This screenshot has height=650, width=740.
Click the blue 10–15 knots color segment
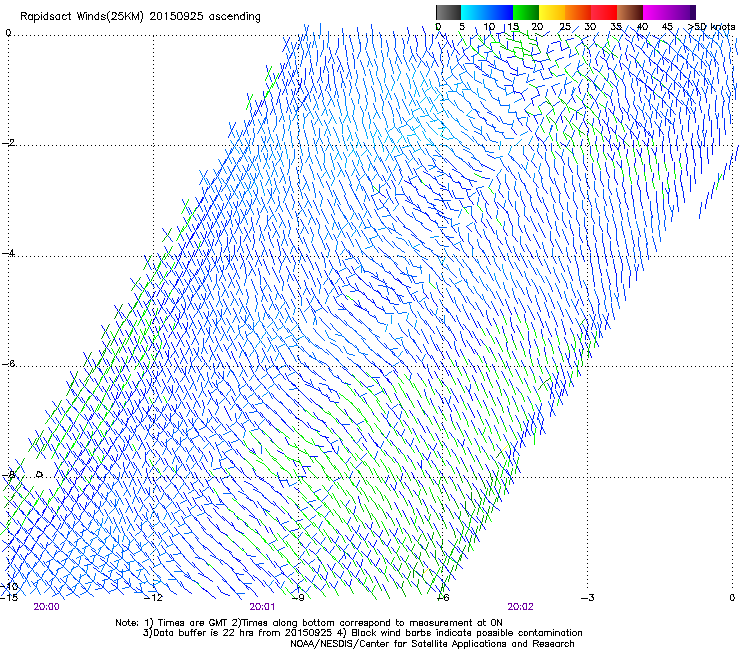click(x=500, y=12)
